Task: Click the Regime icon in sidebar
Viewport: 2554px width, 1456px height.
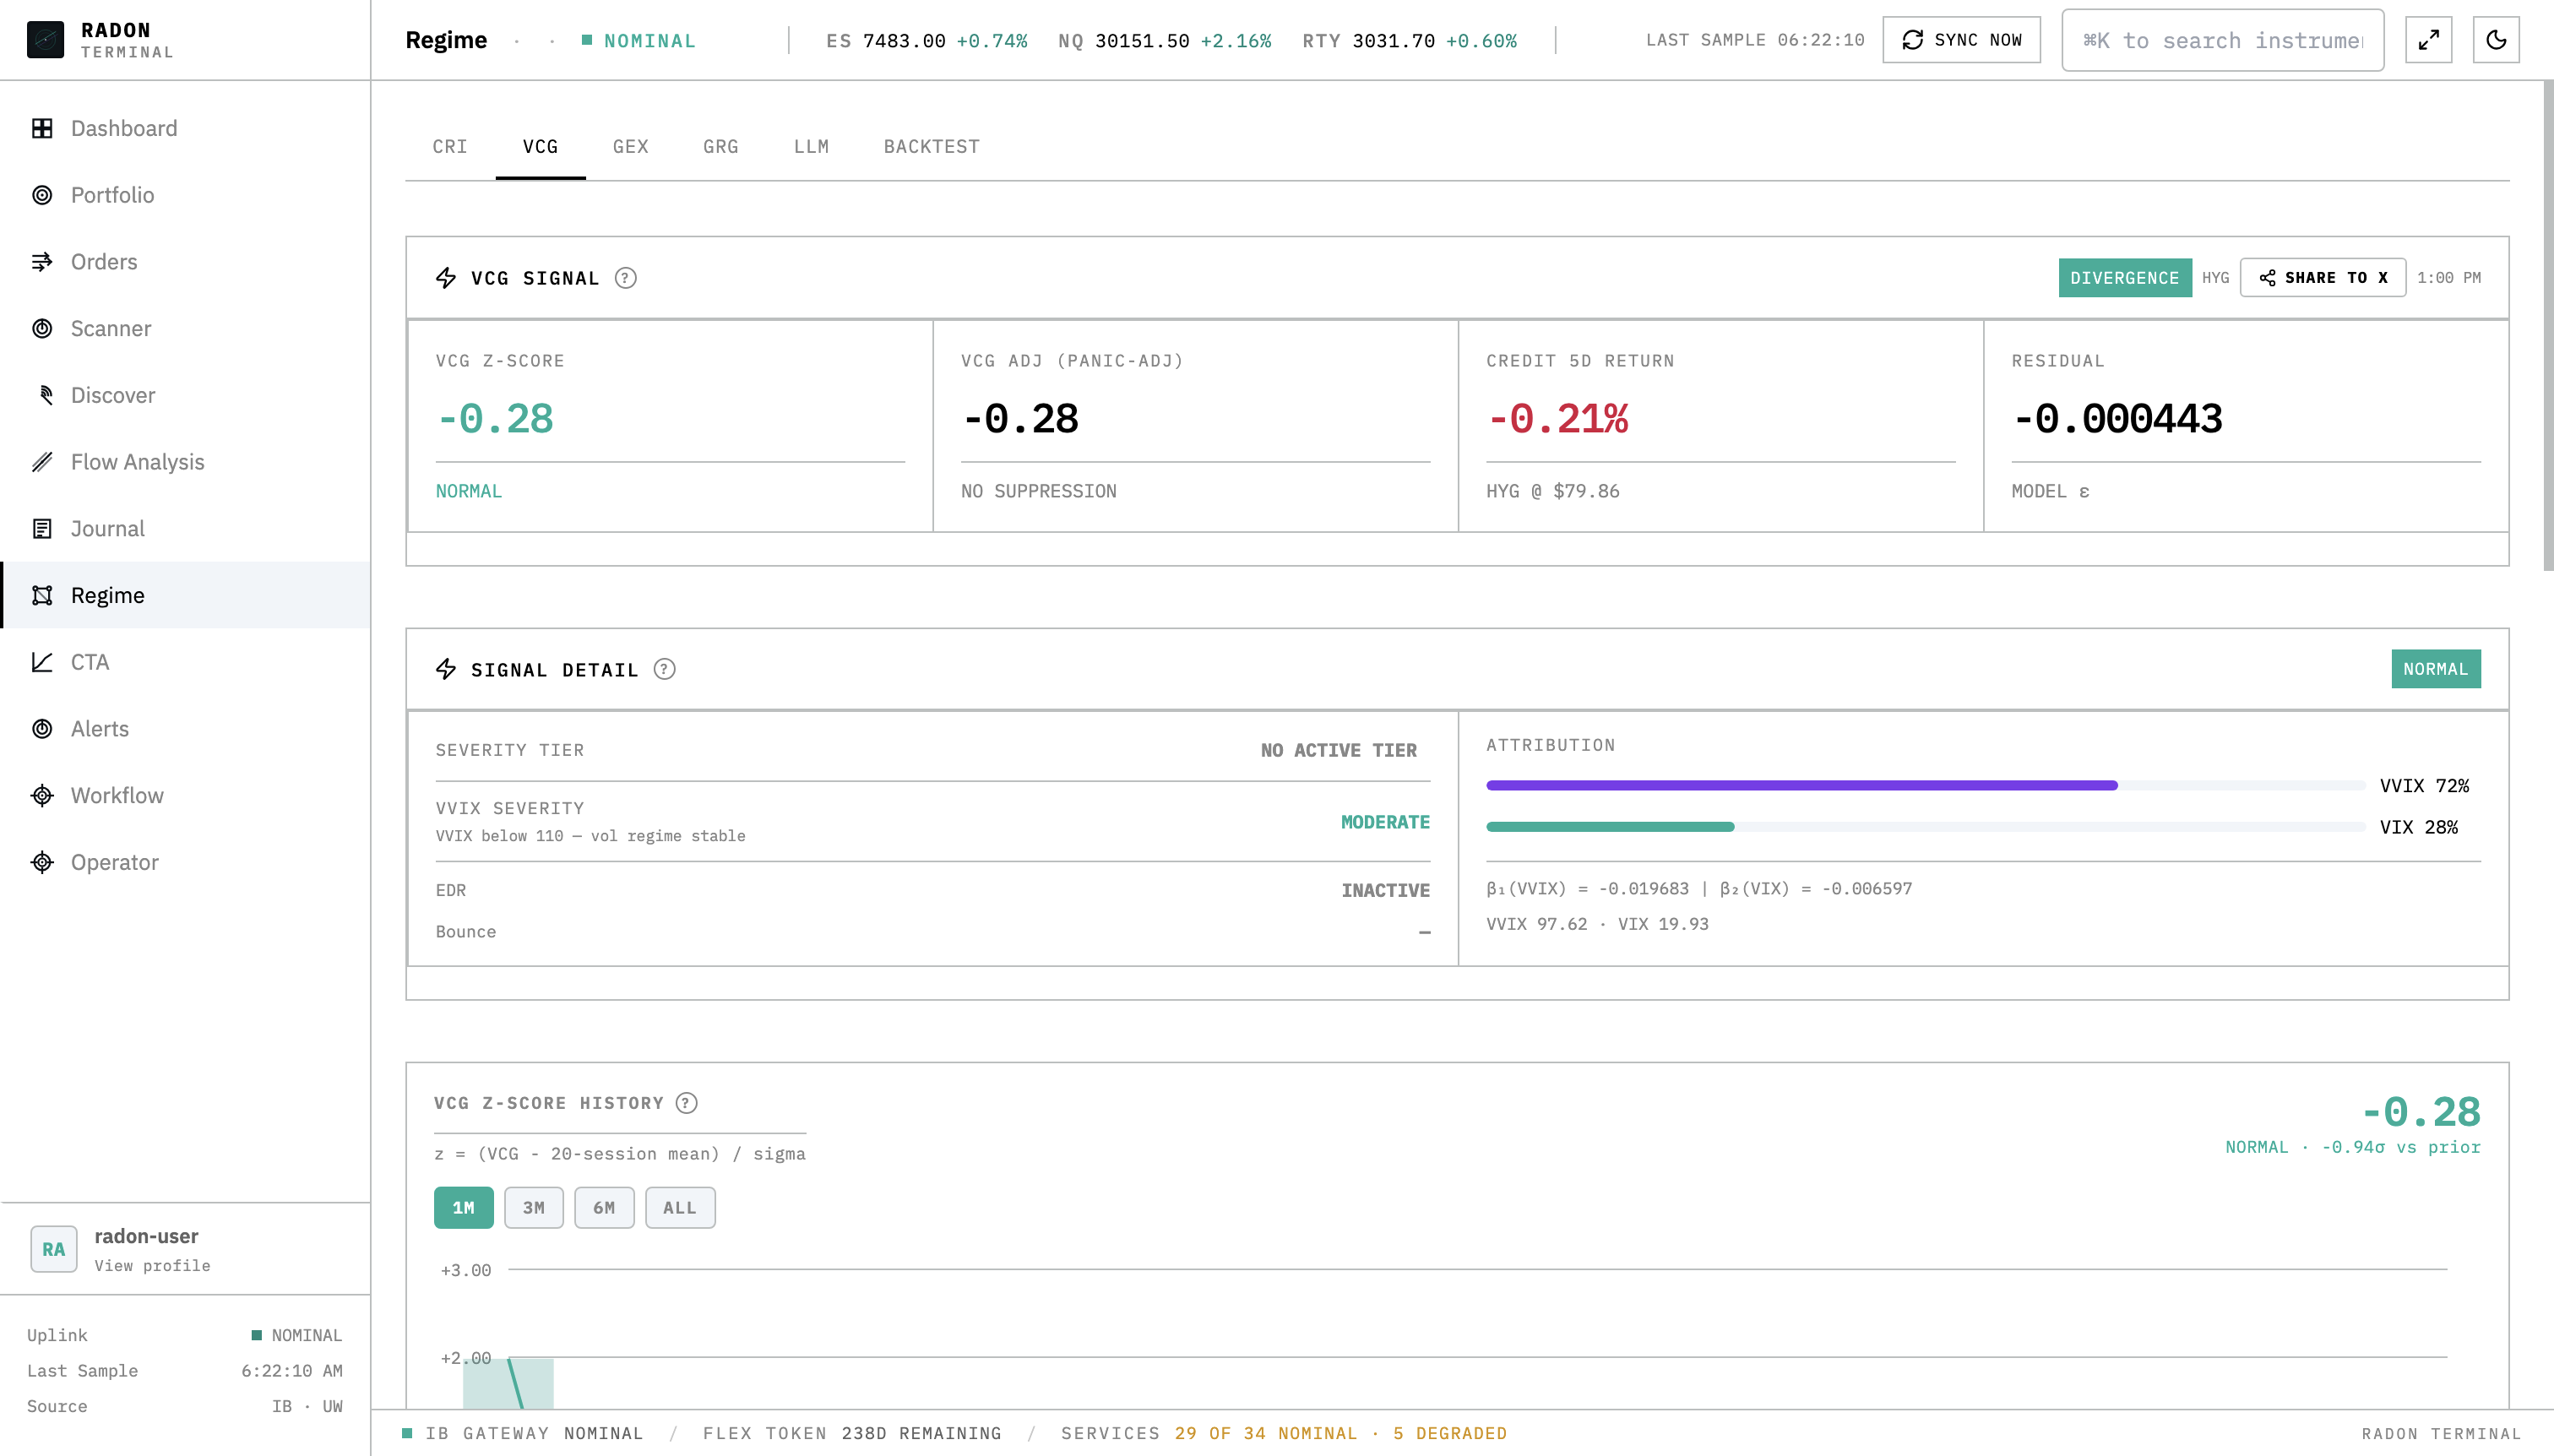Action: (42, 595)
